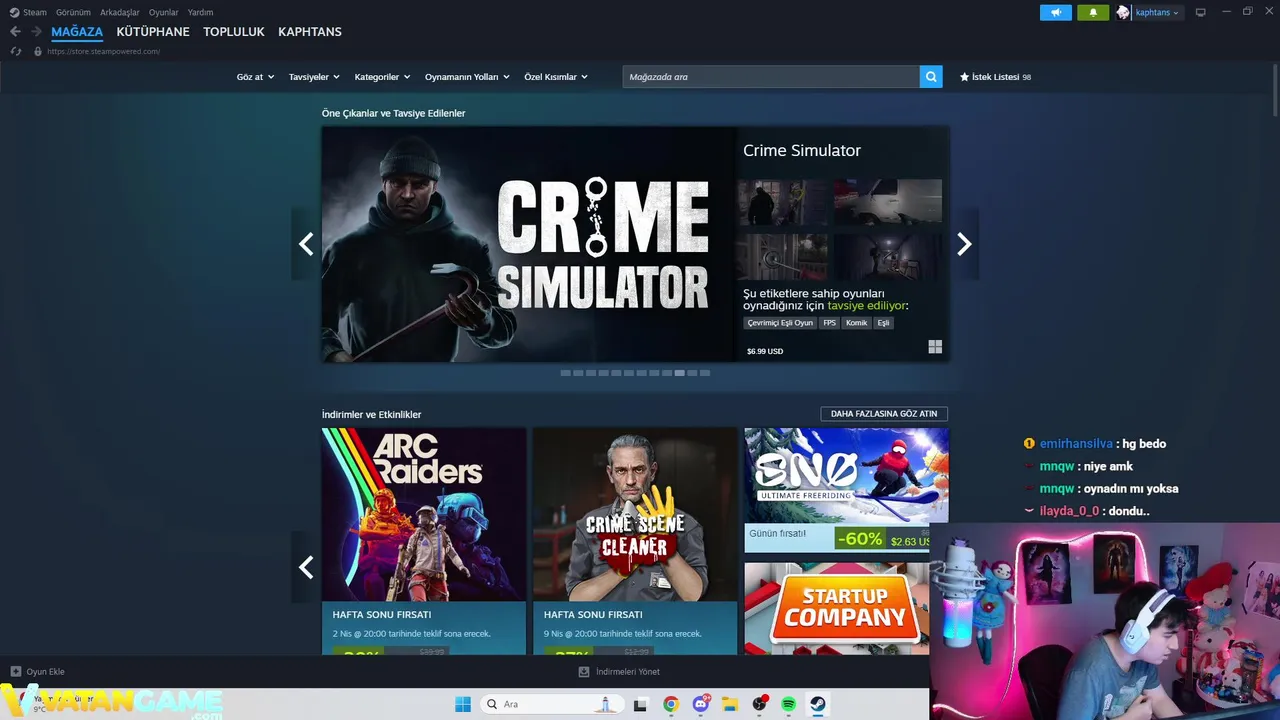Switch to the KÜTÜPHANE tab
Screen dimensions: 1280x720
(x=153, y=32)
